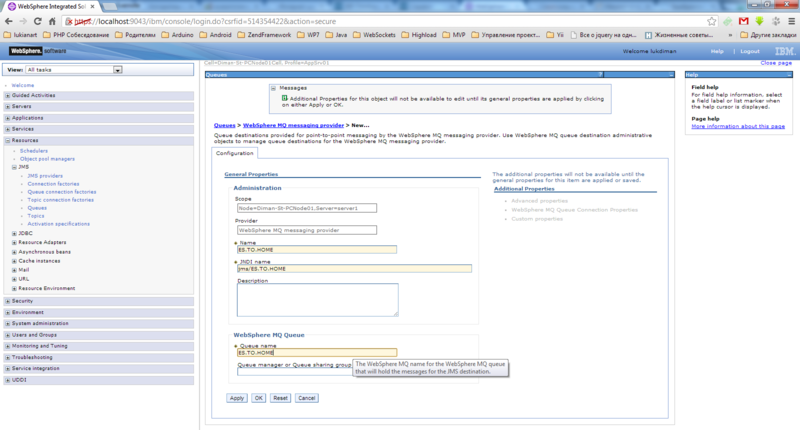Close the WebSphere browser tab
Image resolution: width=800 pixels, height=430 pixels.
tap(92, 7)
